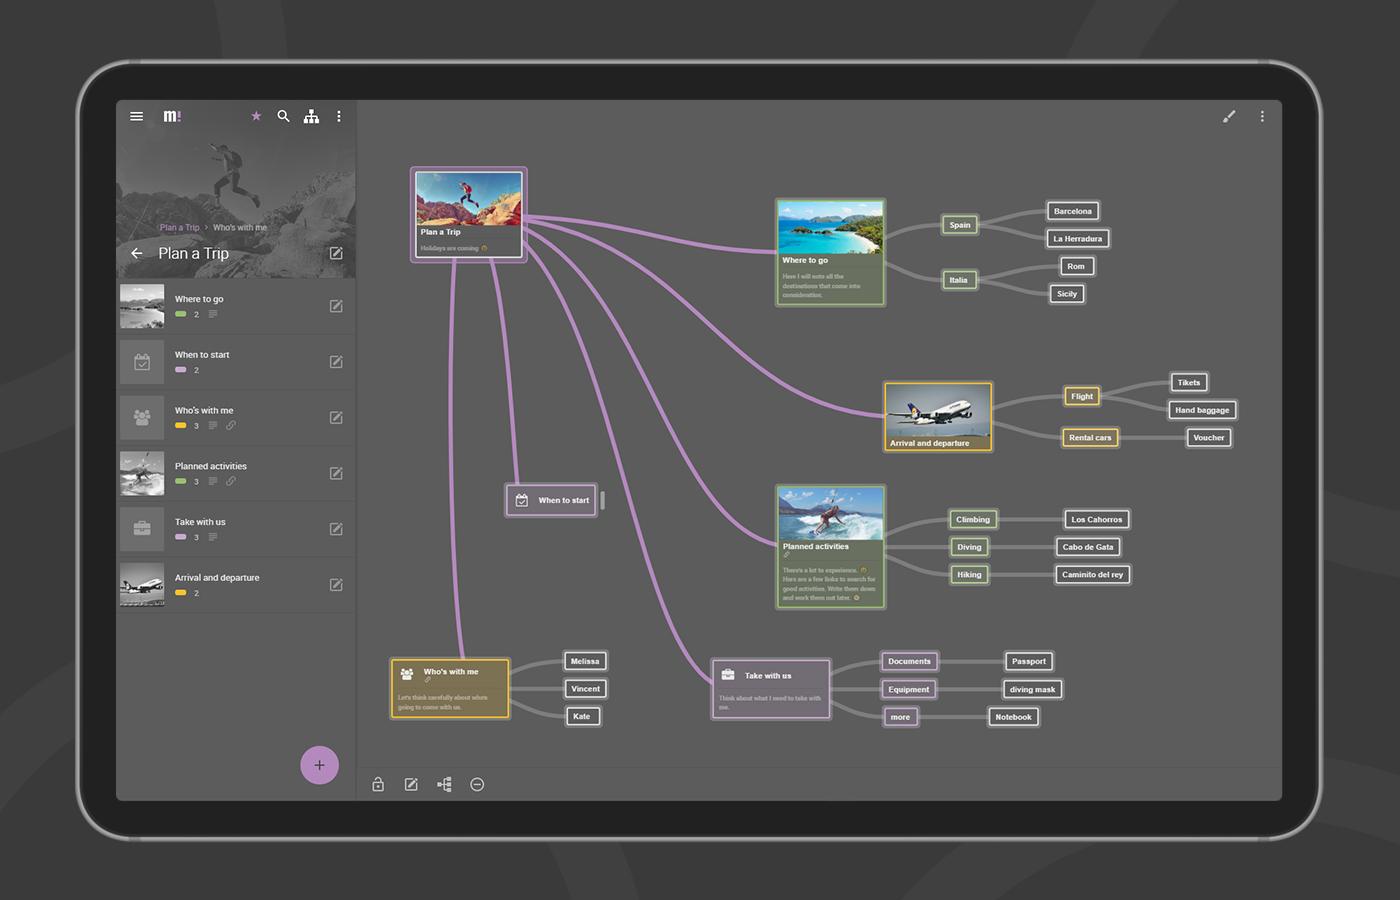The width and height of the screenshot is (1400, 900).
Task: Click the Passport node
Action: [1029, 661]
